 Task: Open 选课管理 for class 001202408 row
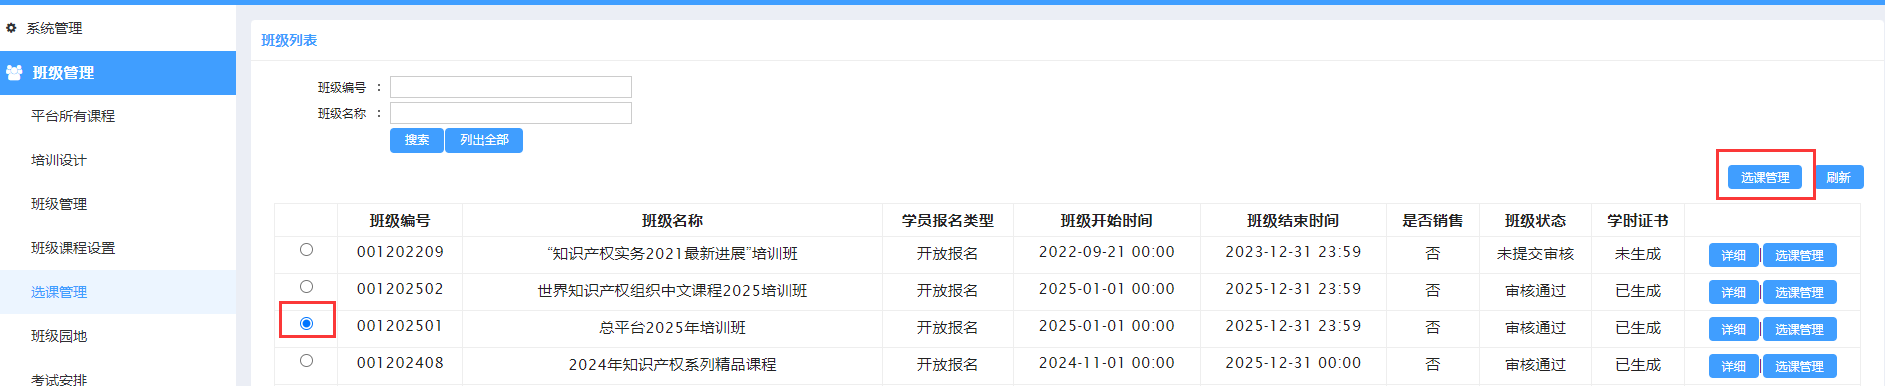(1799, 366)
